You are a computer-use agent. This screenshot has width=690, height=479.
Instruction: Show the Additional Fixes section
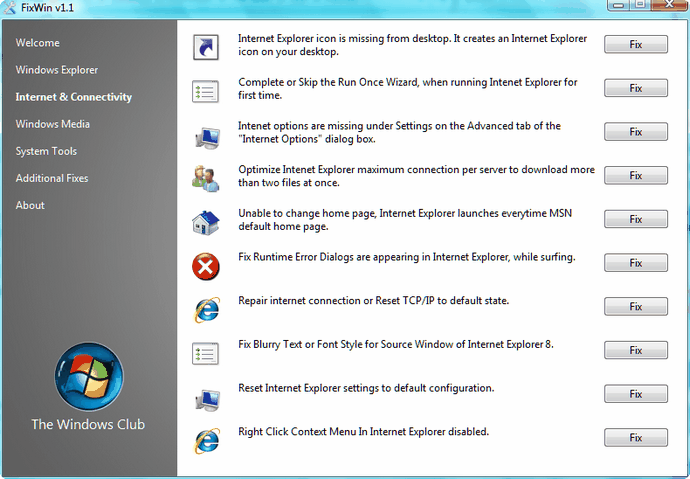(x=51, y=178)
